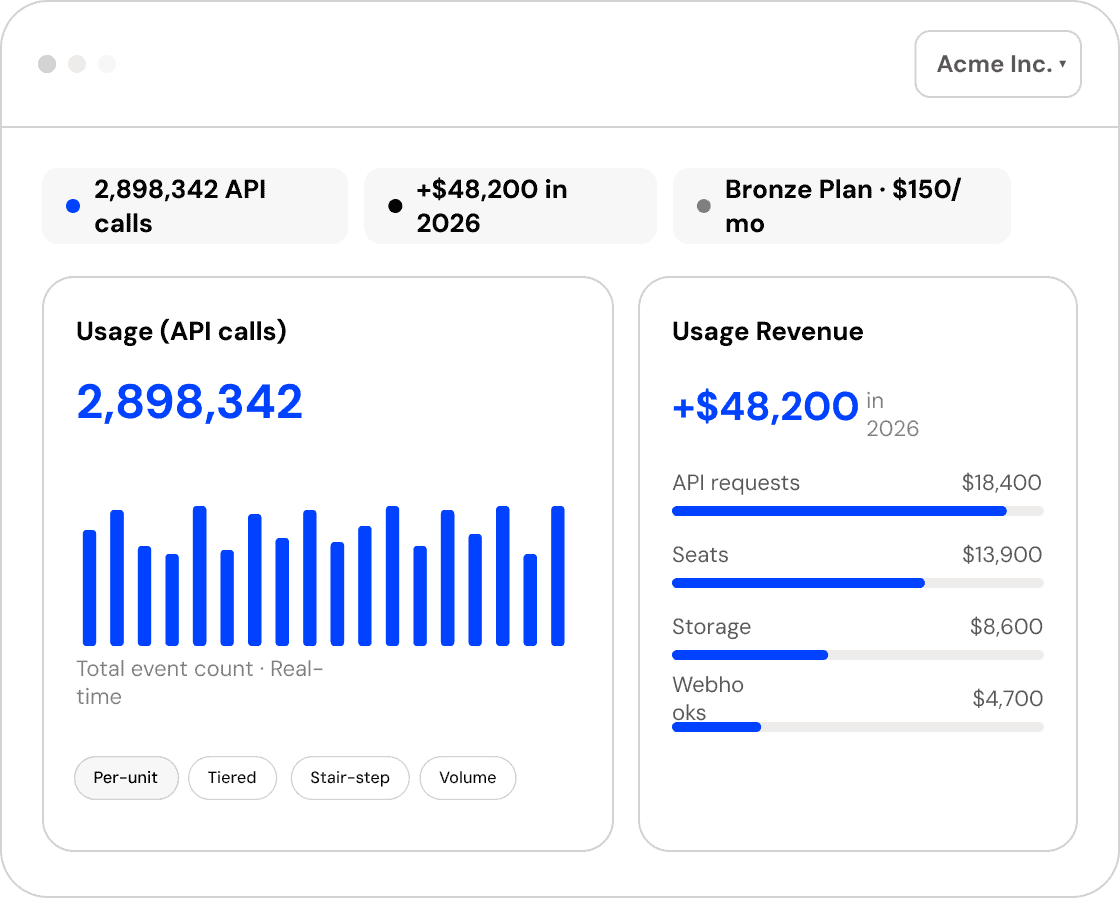The width and height of the screenshot is (1120, 898).
Task: Click the Storage revenue progress bar
Action: click(x=857, y=655)
